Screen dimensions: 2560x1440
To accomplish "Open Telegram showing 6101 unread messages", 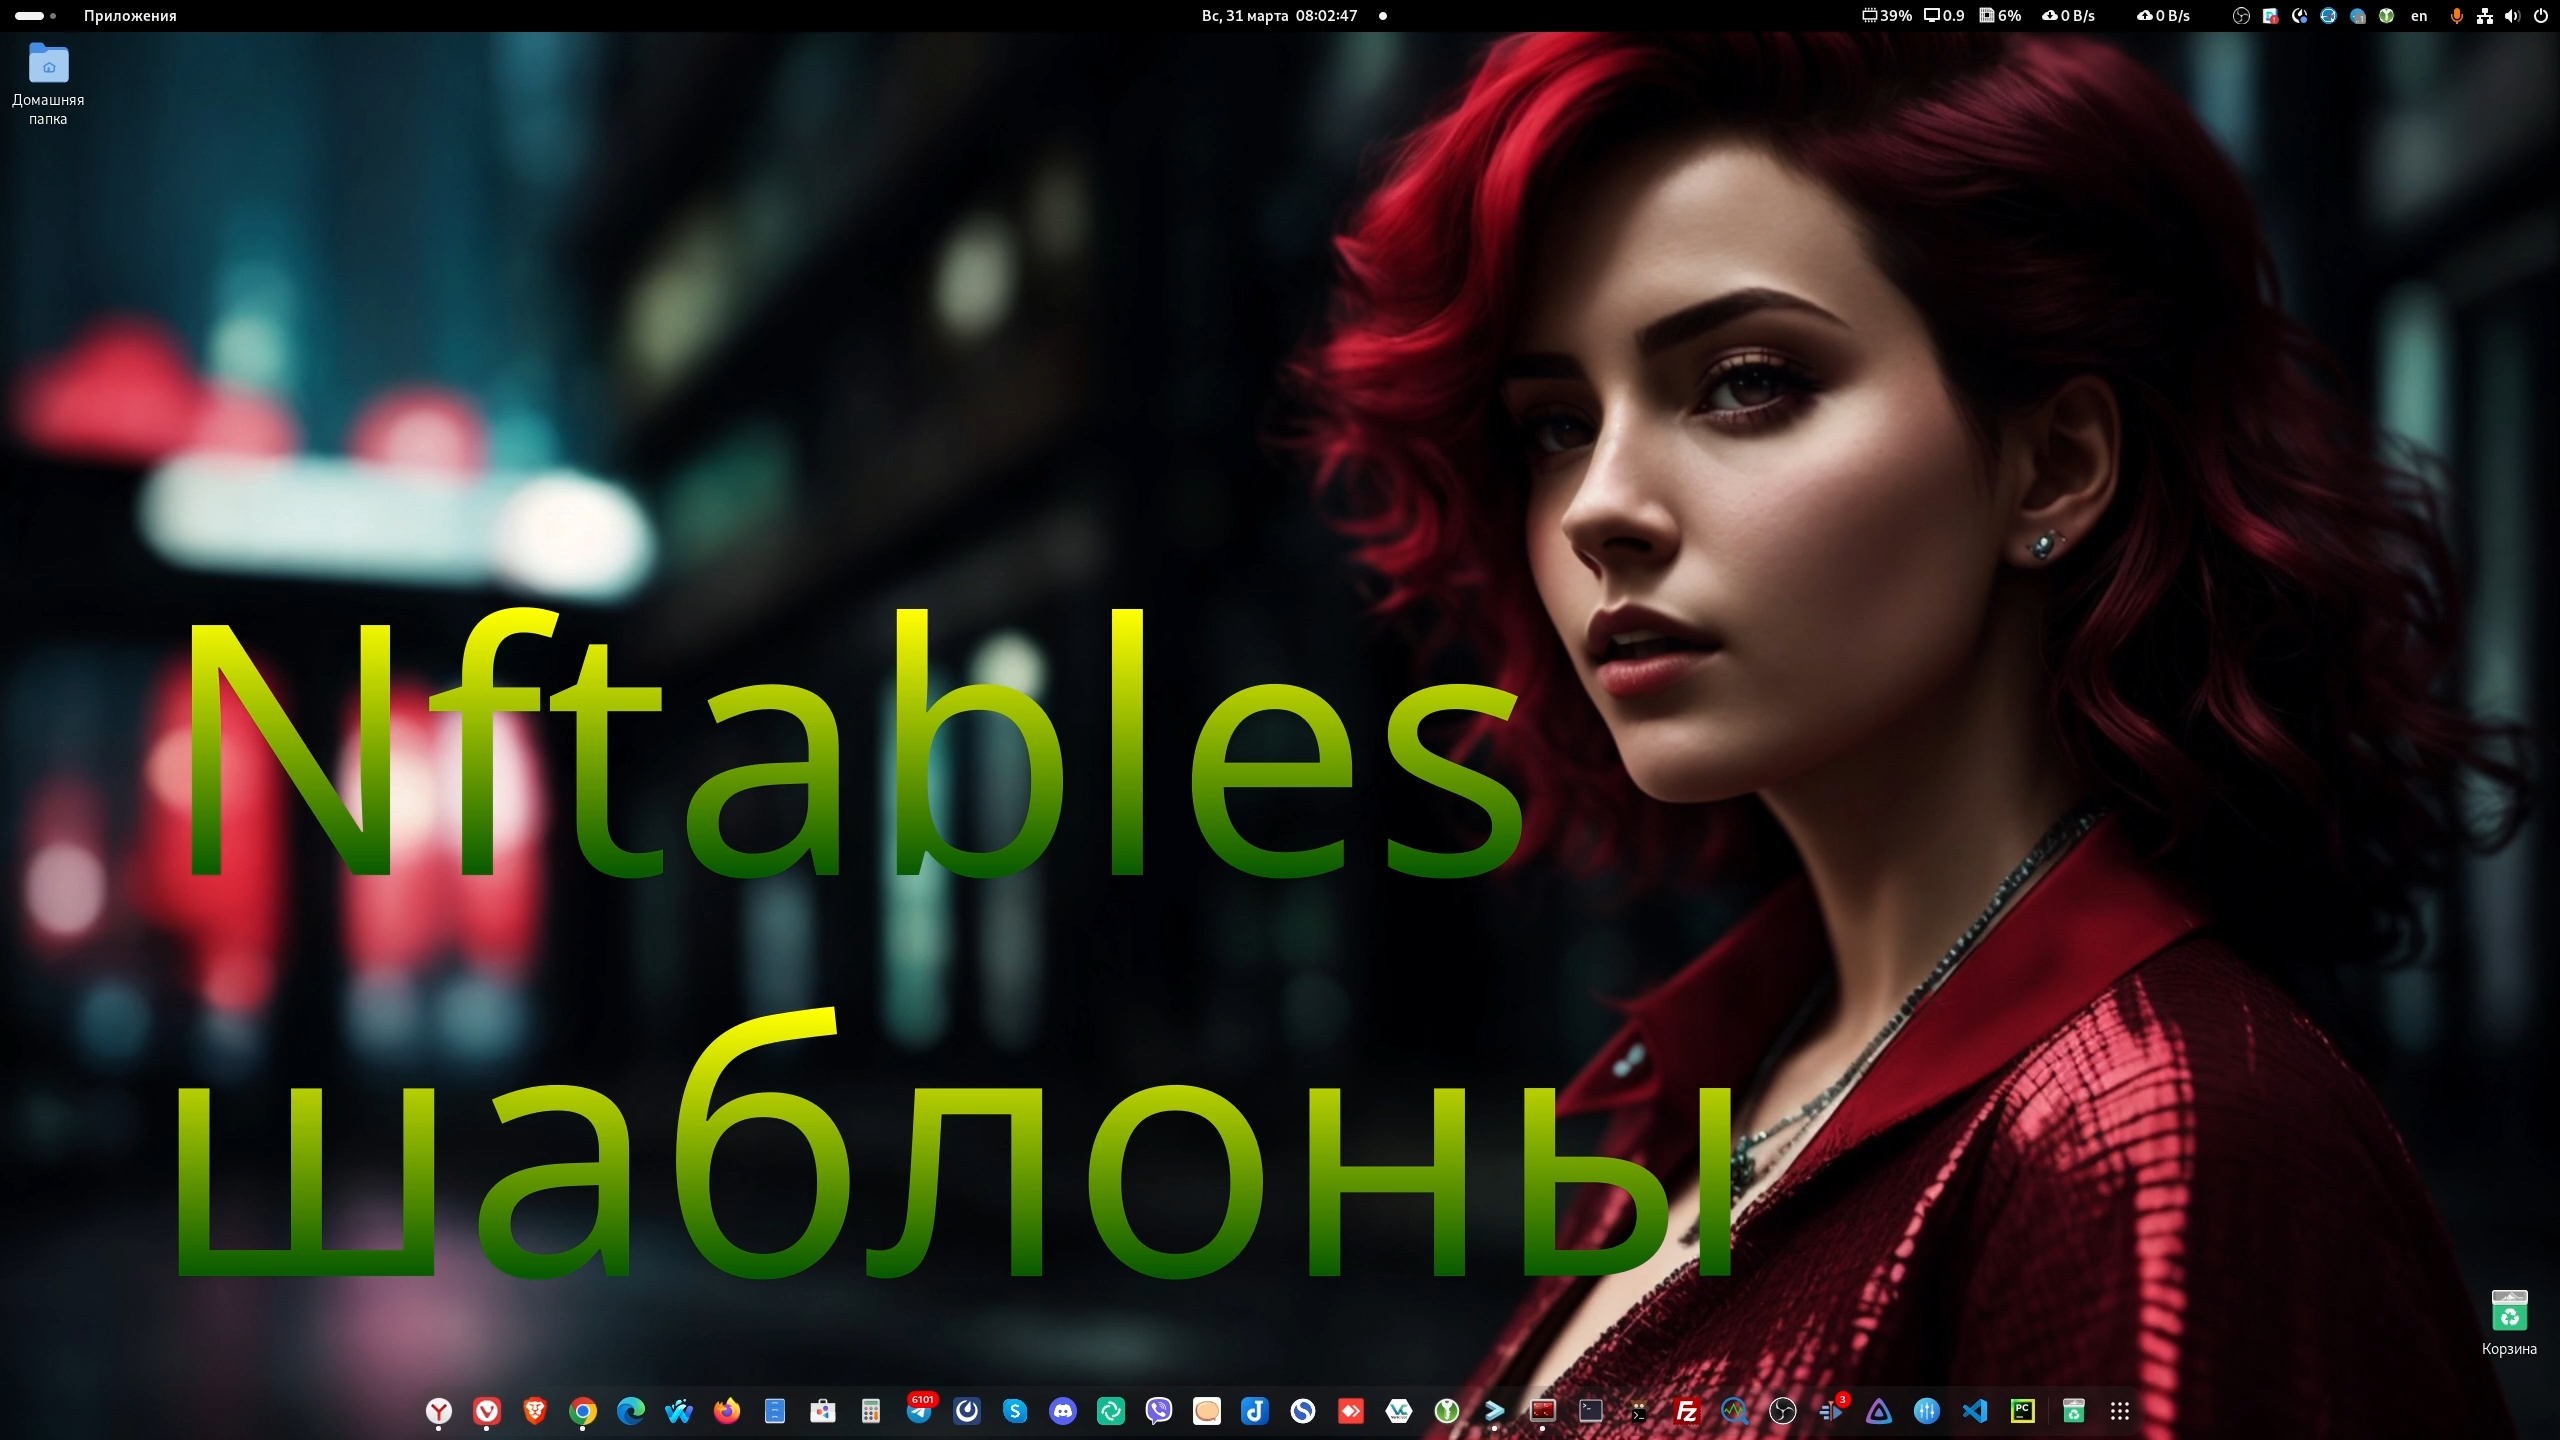I will pos(920,1413).
